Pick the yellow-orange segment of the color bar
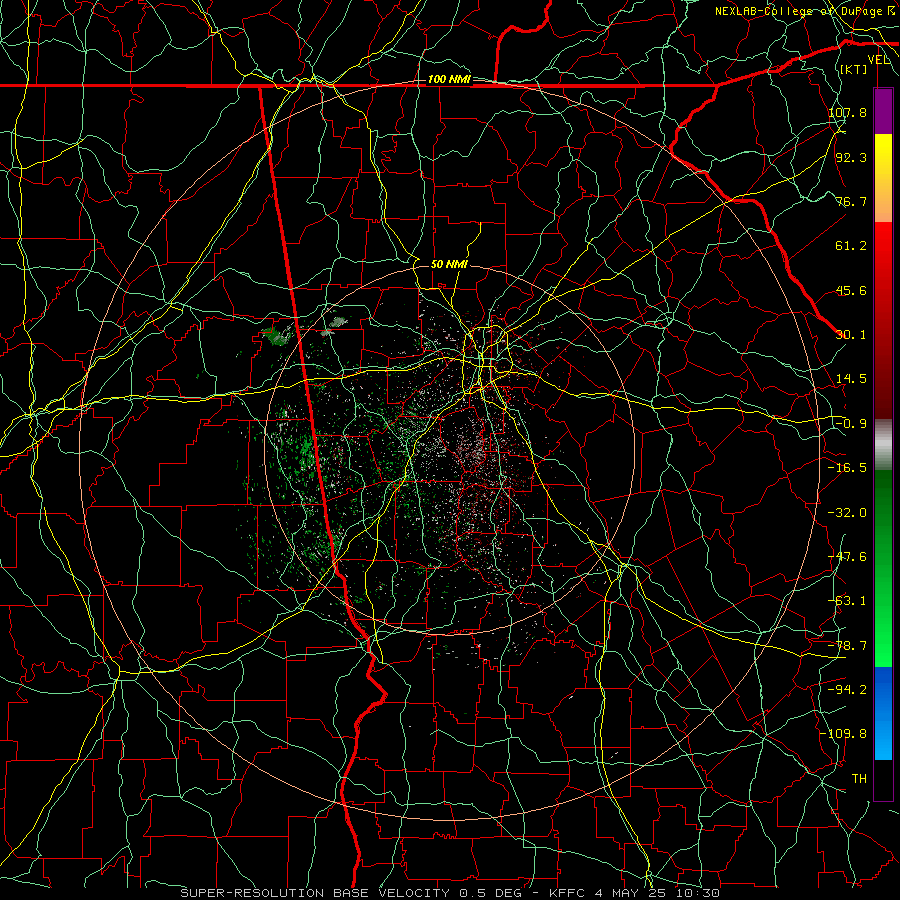 [883, 178]
